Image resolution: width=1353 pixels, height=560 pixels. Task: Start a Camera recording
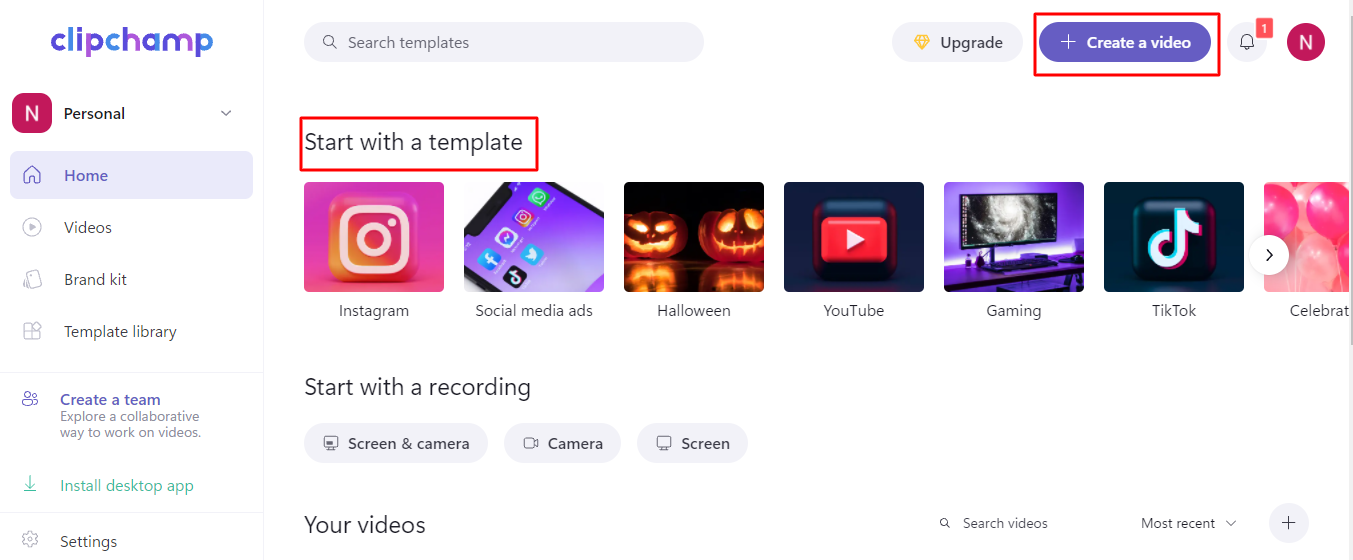coord(562,443)
